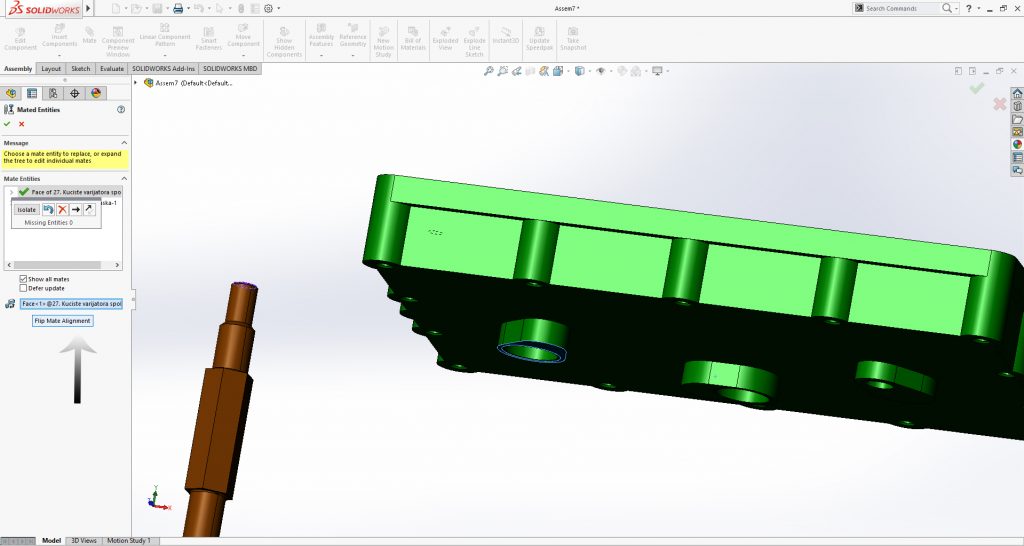
Task: Open the DisplayManager color ball tab
Action: [96, 93]
